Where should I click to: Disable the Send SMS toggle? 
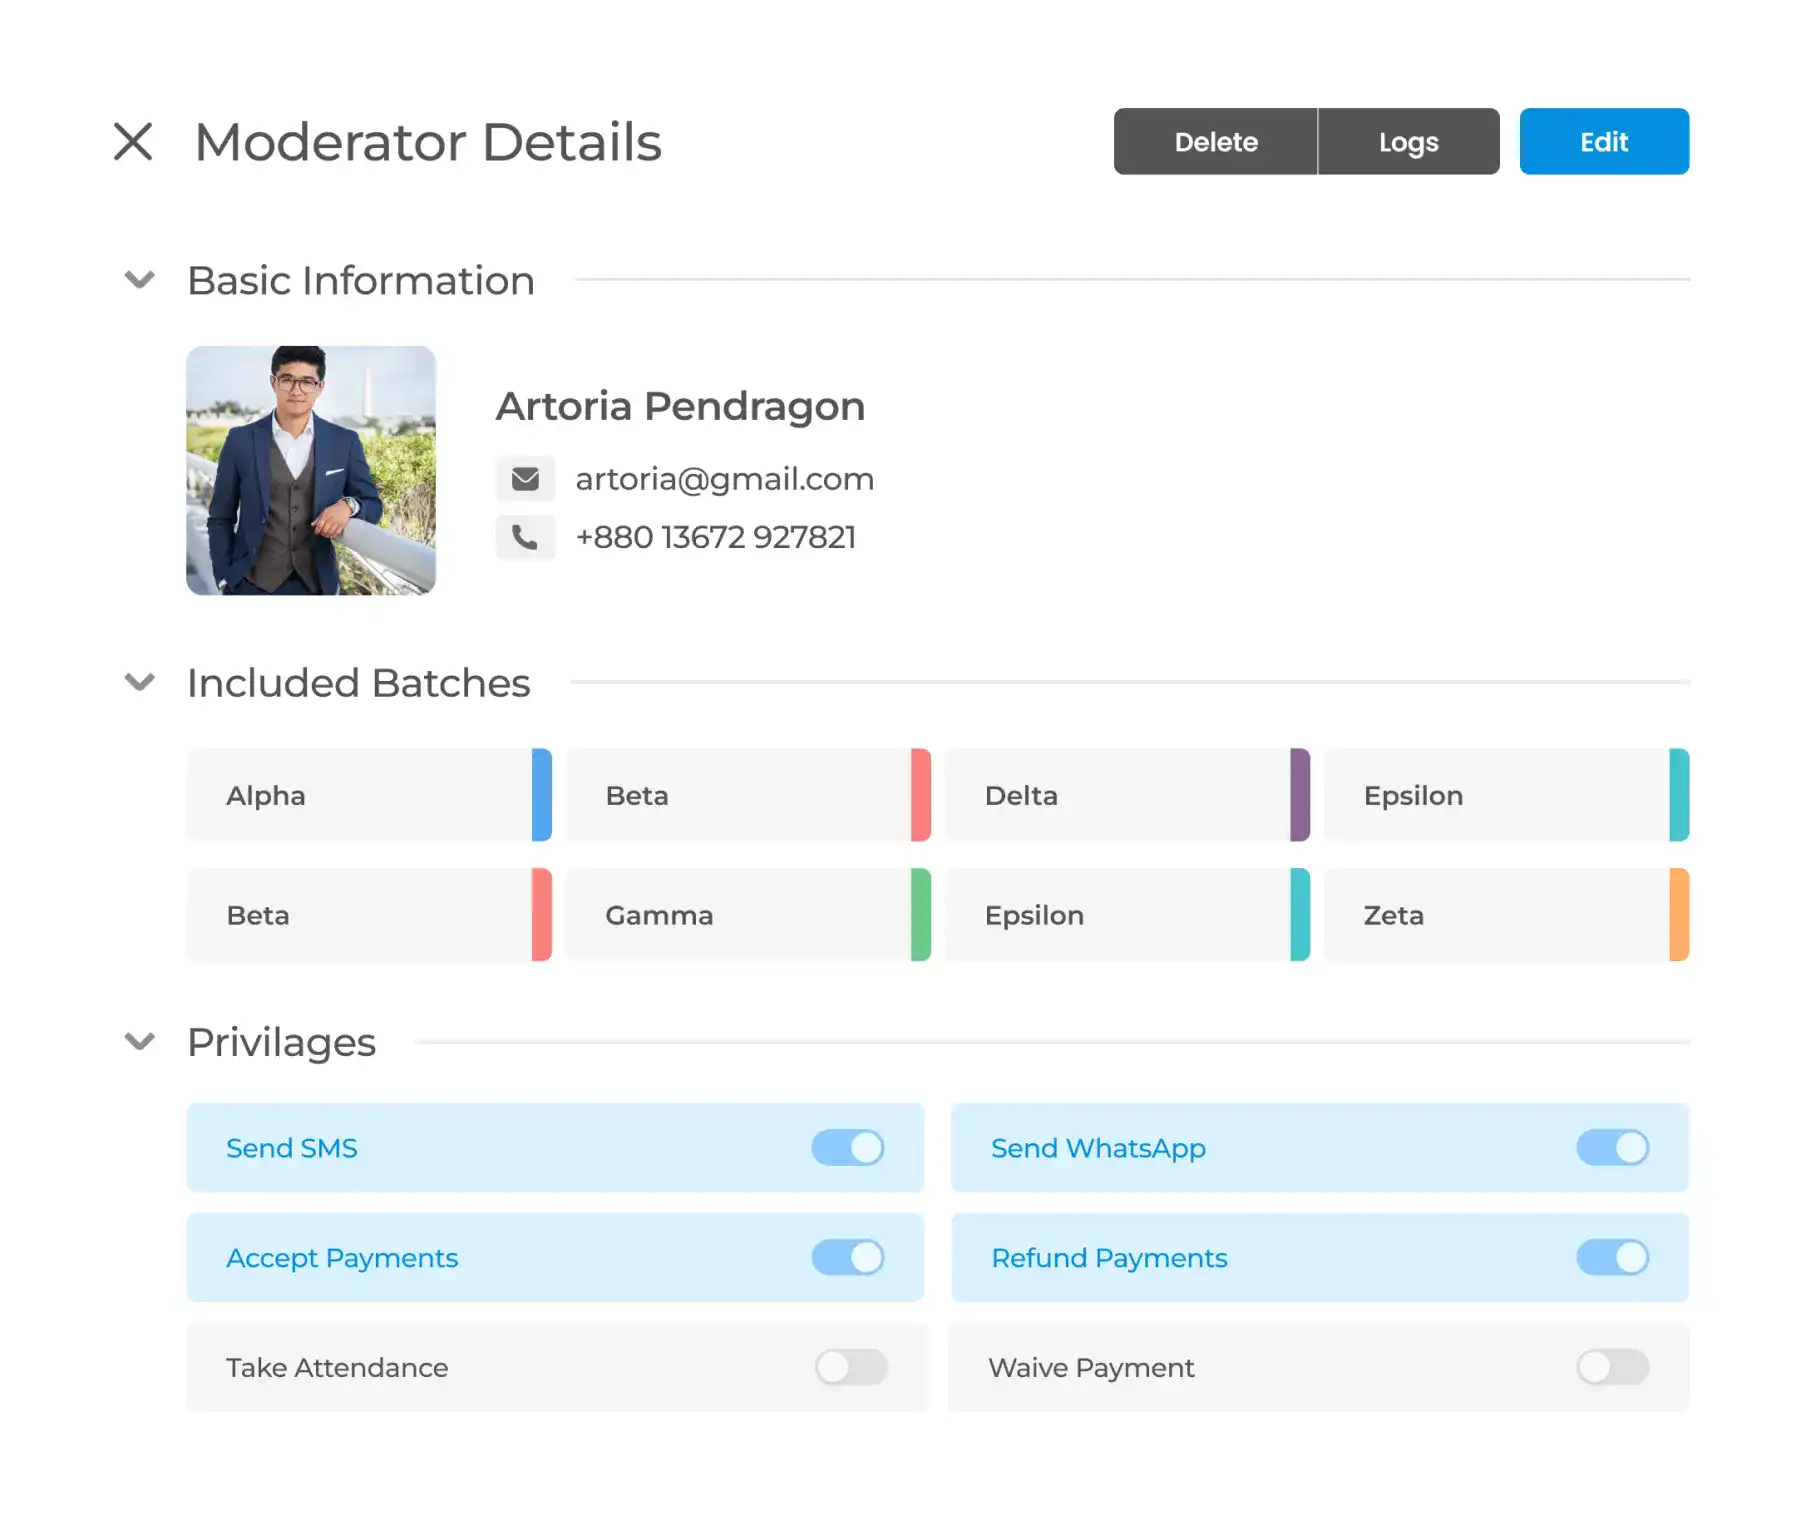tap(848, 1148)
